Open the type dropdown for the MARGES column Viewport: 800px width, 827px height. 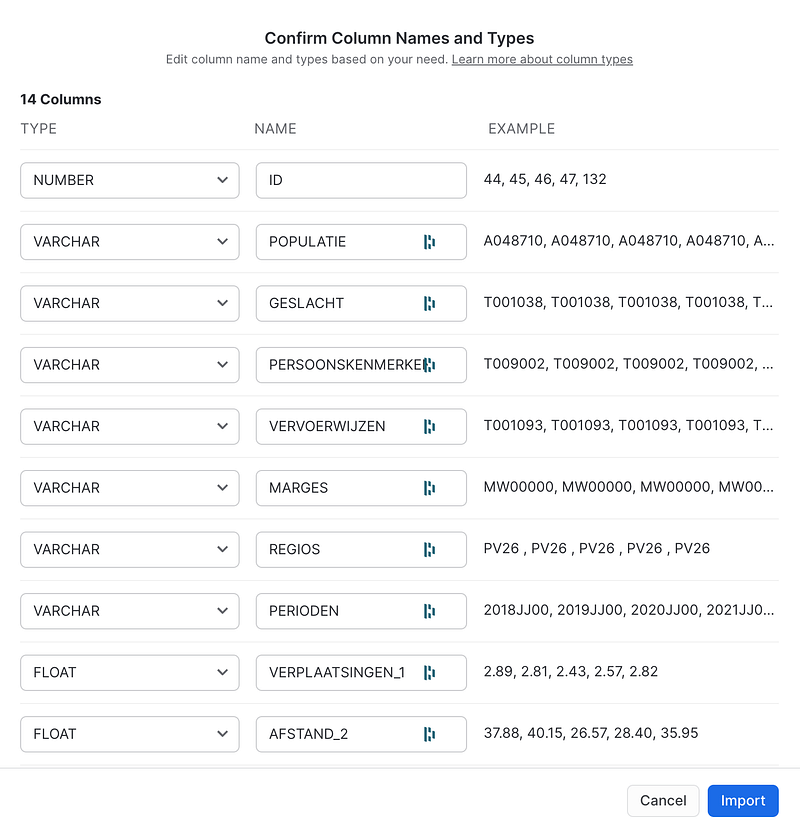pyautogui.click(x=130, y=488)
